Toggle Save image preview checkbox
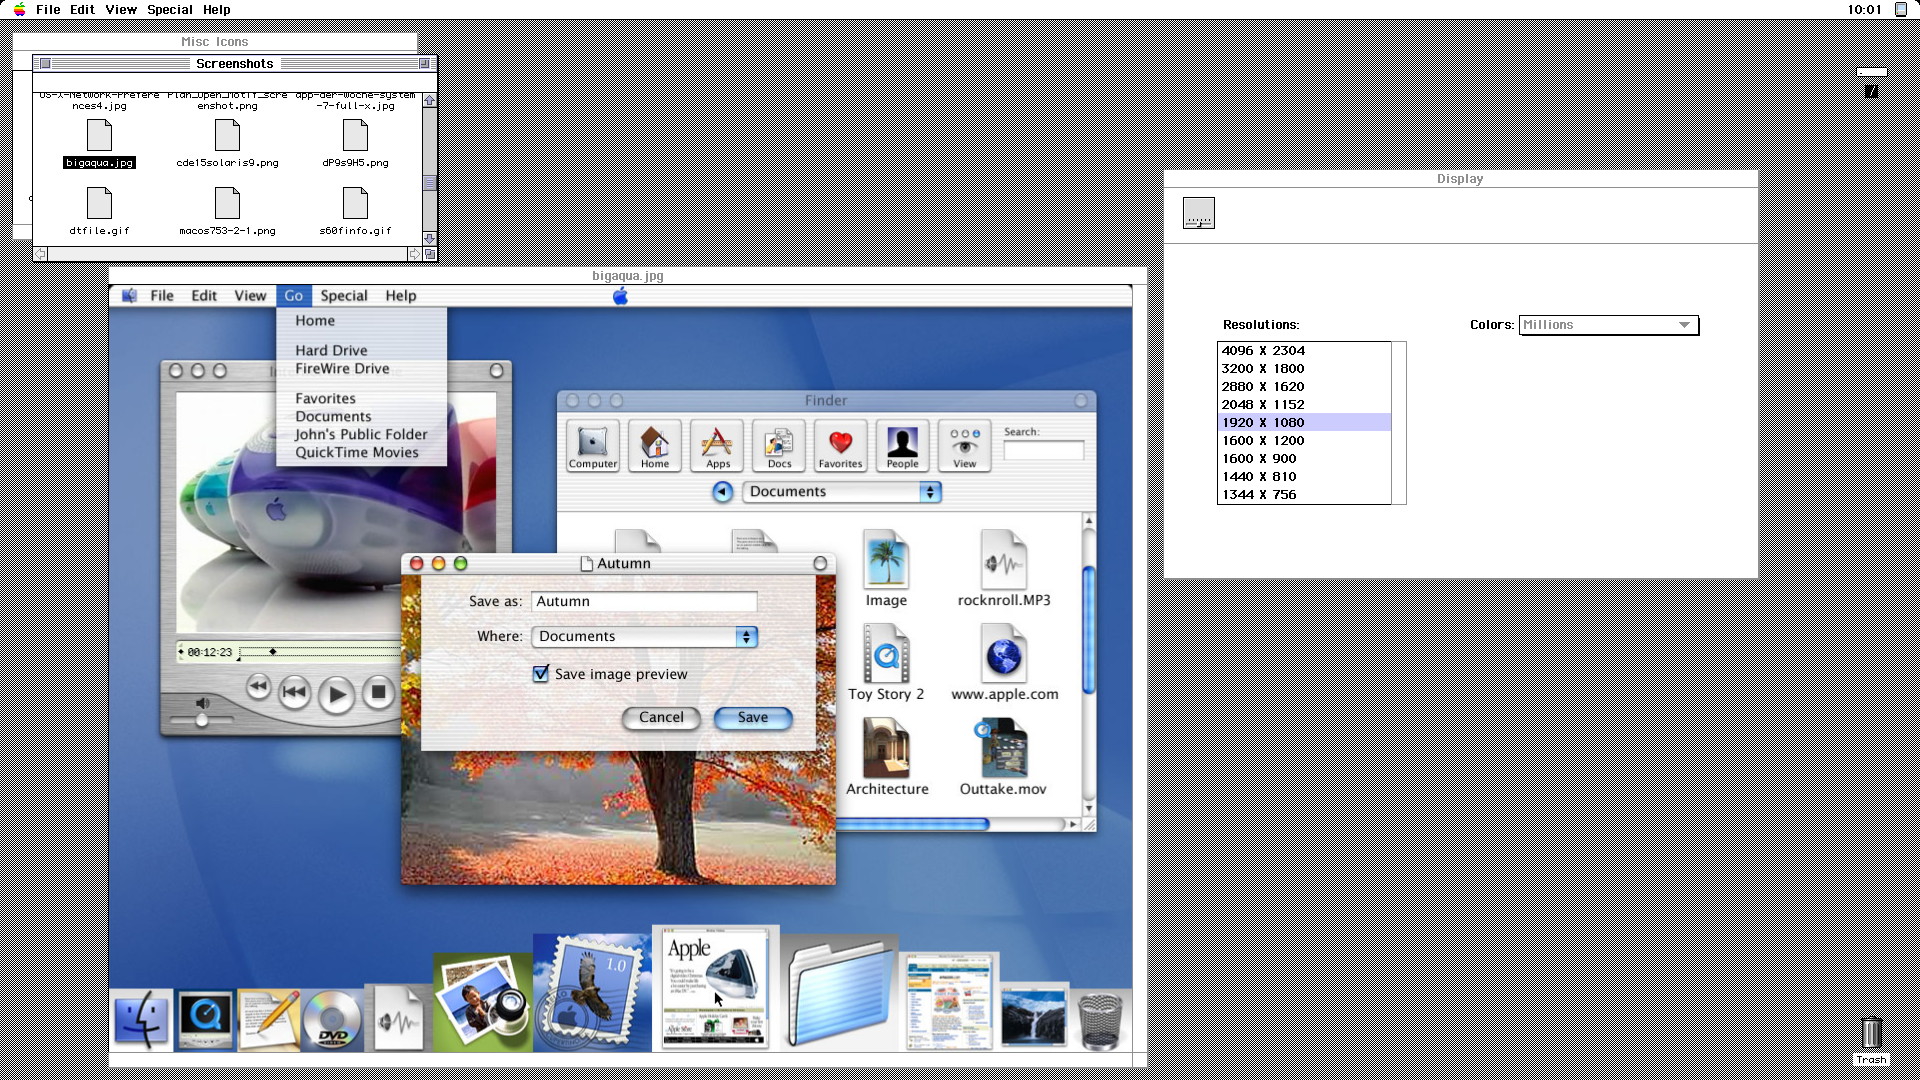This screenshot has width=1920, height=1080. point(541,674)
